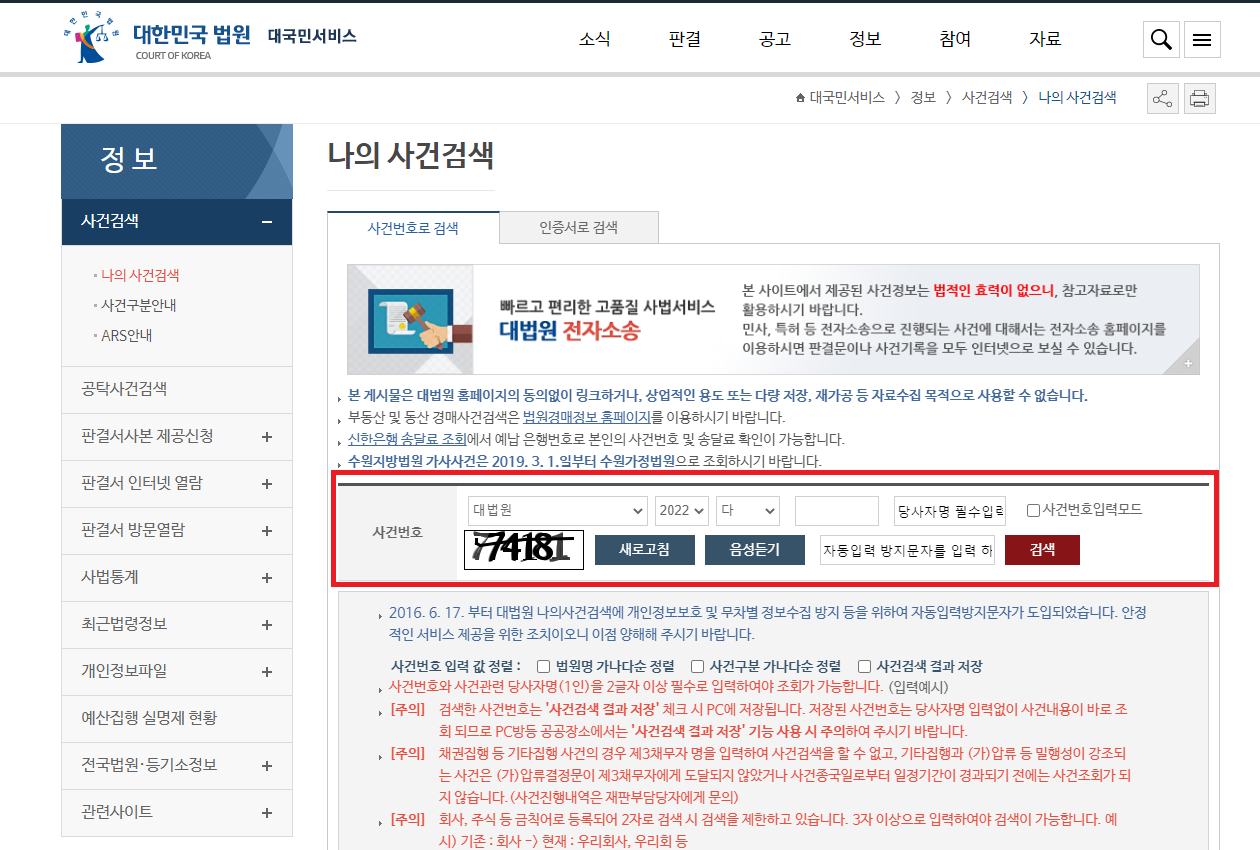
Task: Open the 공고 top menu
Action: (775, 39)
